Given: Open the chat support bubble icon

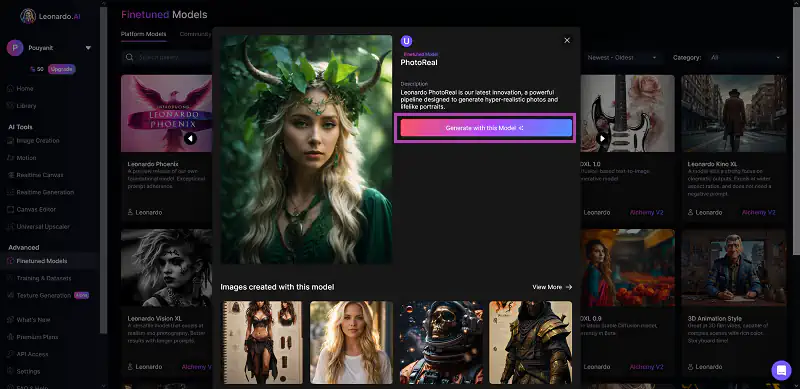Looking at the screenshot, I should (x=781, y=371).
